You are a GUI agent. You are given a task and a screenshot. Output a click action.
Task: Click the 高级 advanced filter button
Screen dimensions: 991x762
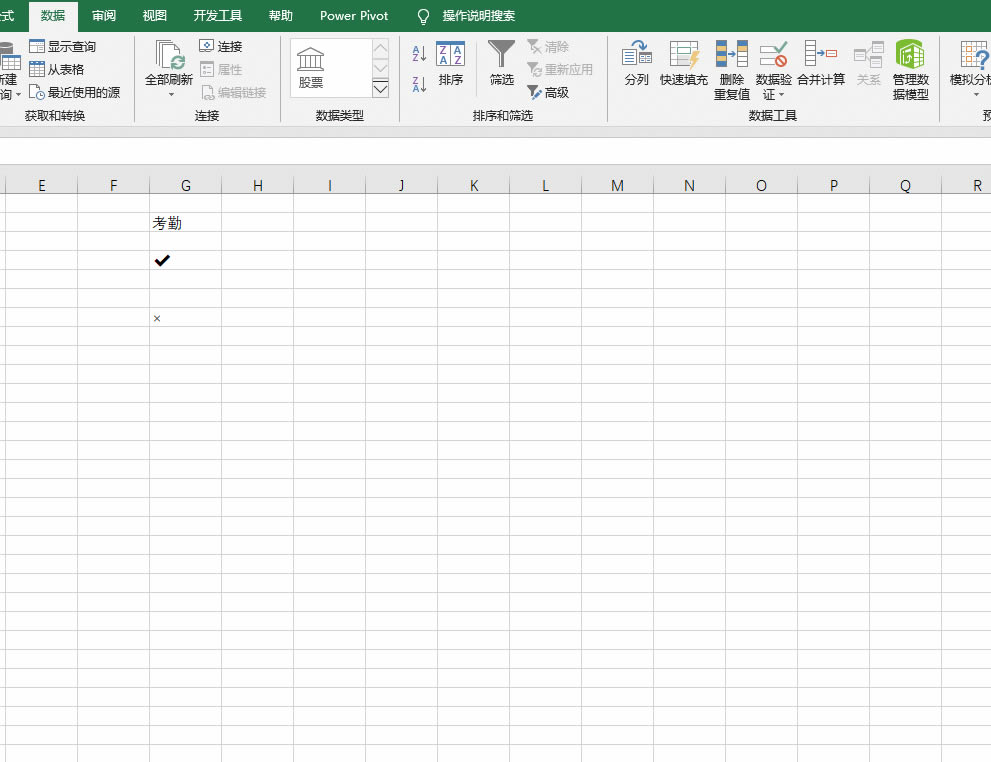[548, 92]
